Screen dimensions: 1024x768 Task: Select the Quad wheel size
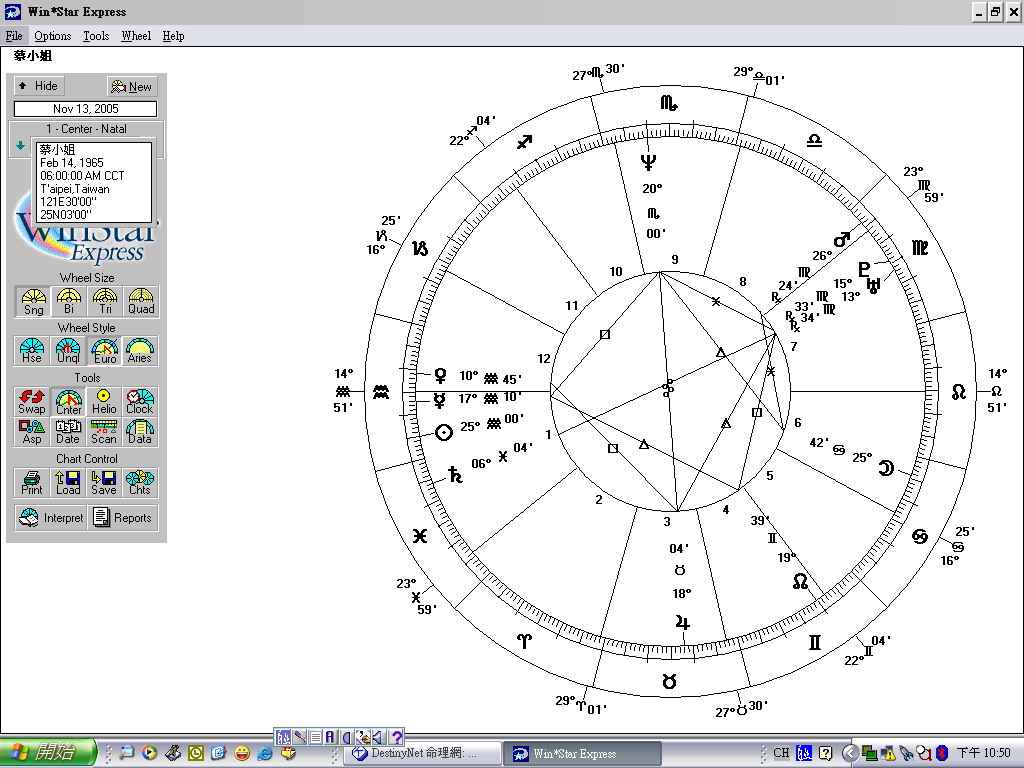pyautogui.click(x=141, y=301)
